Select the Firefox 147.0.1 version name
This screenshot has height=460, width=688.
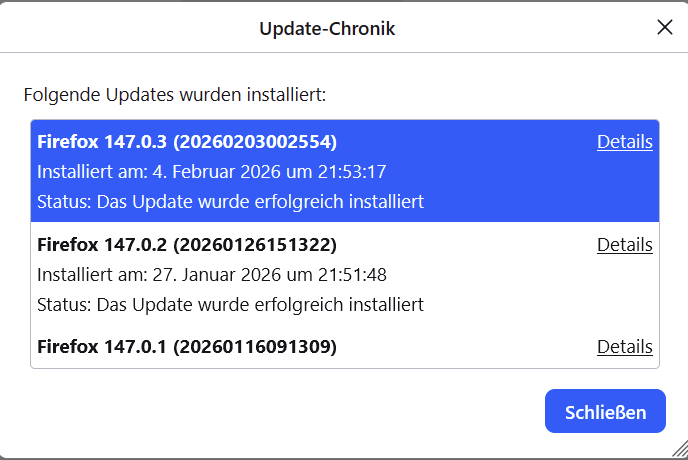(x=103, y=347)
